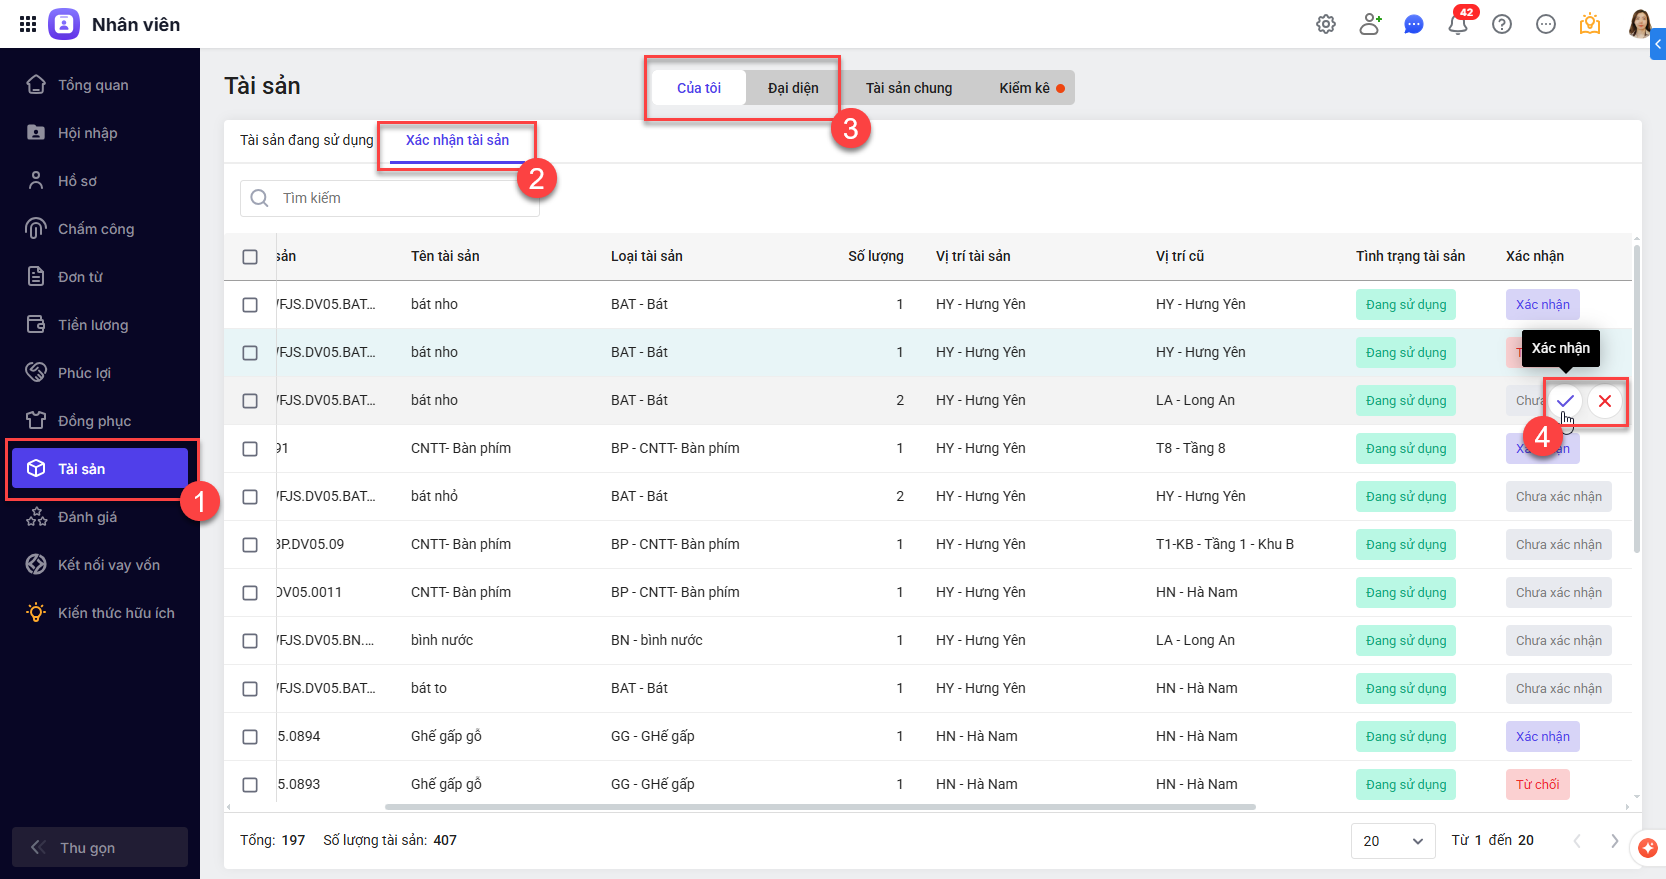Go to next page arrow

coord(1614,841)
